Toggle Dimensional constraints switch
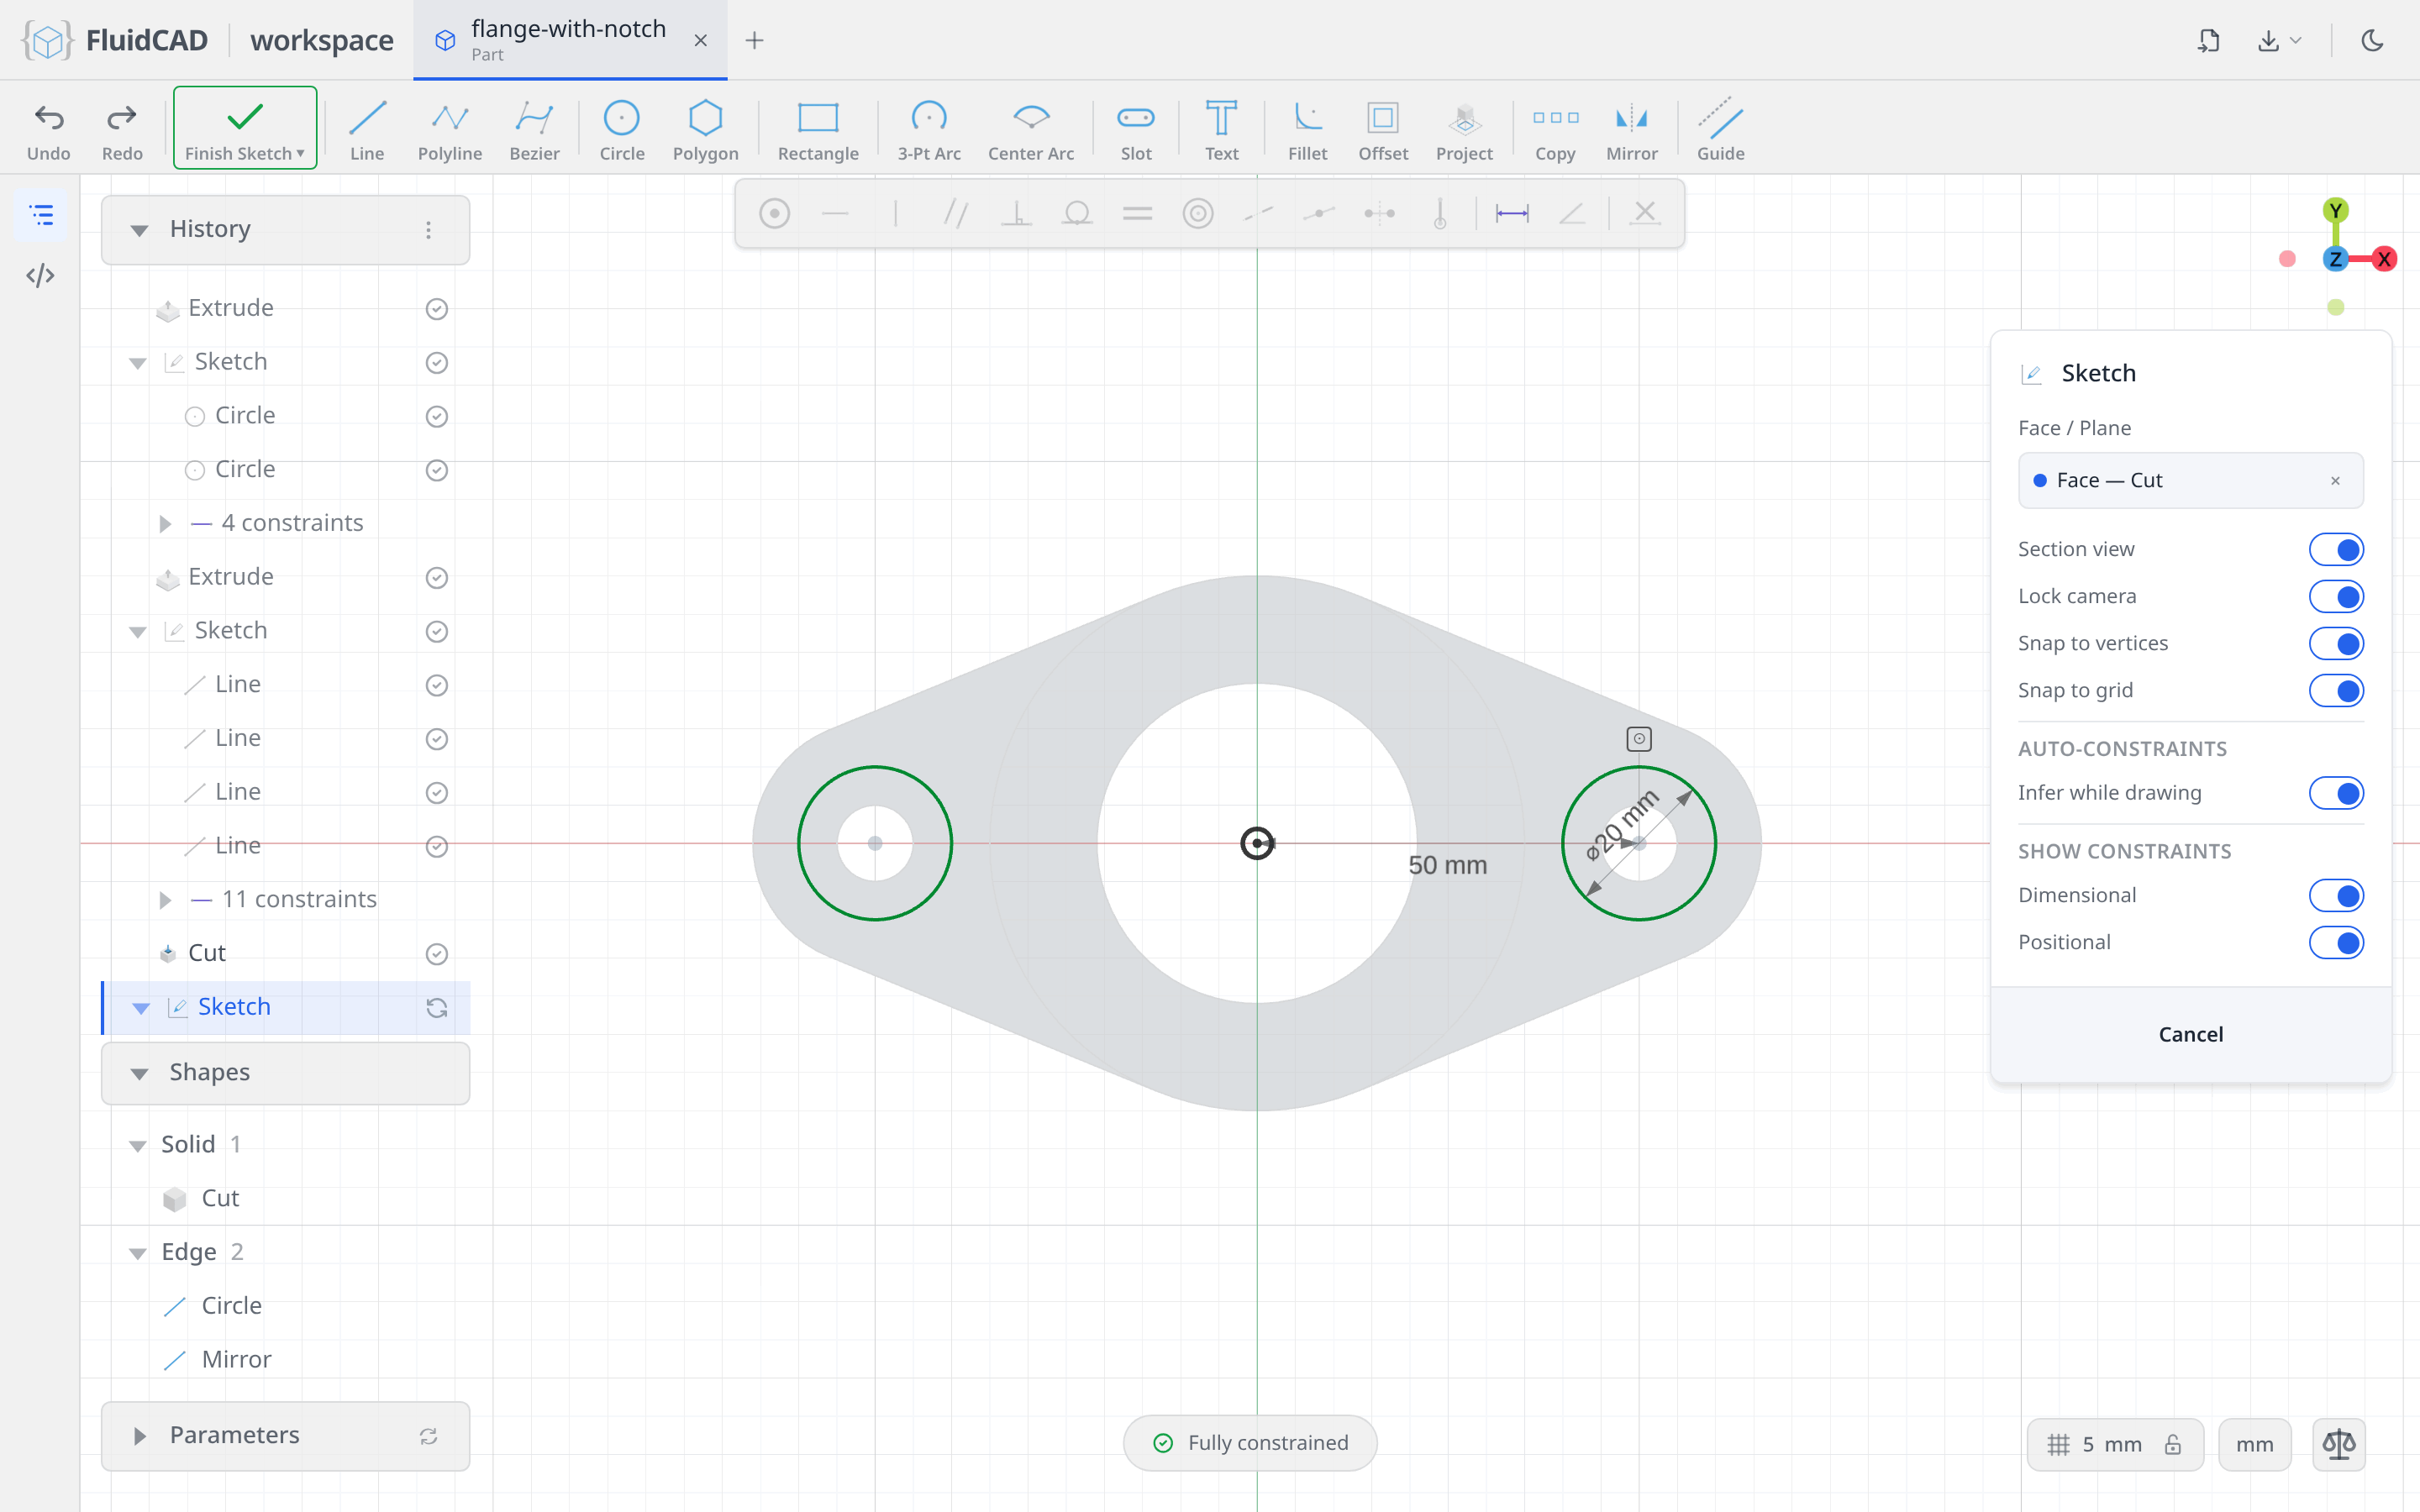 (x=2336, y=895)
